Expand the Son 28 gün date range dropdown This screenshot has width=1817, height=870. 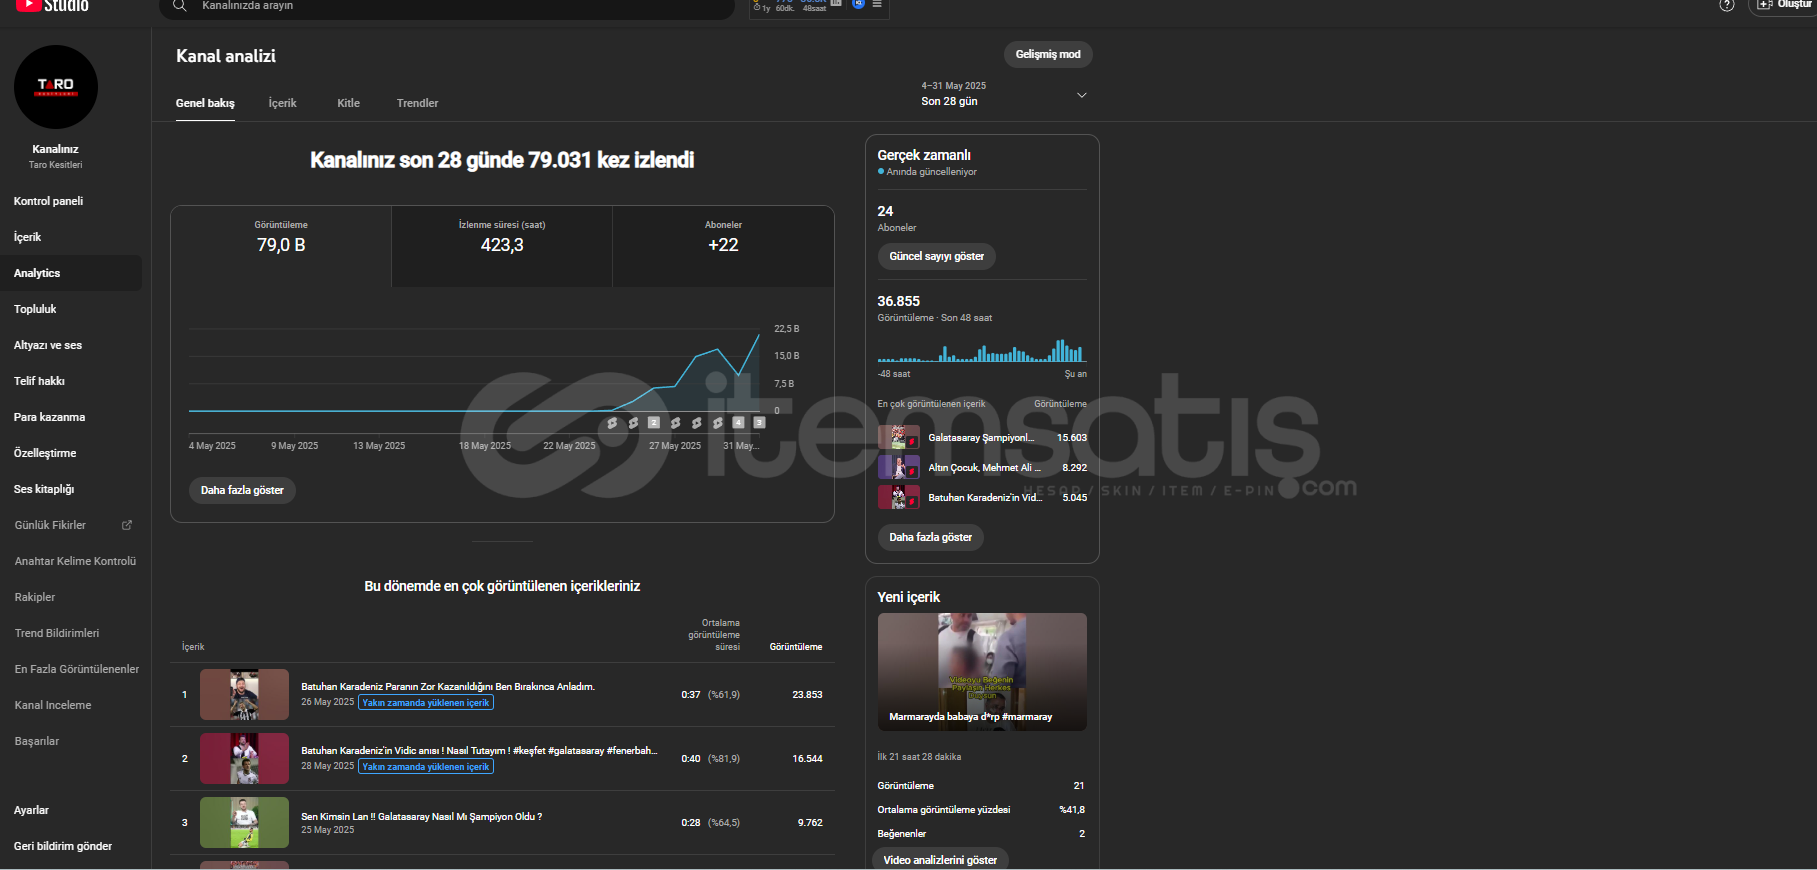(x=1003, y=94)
